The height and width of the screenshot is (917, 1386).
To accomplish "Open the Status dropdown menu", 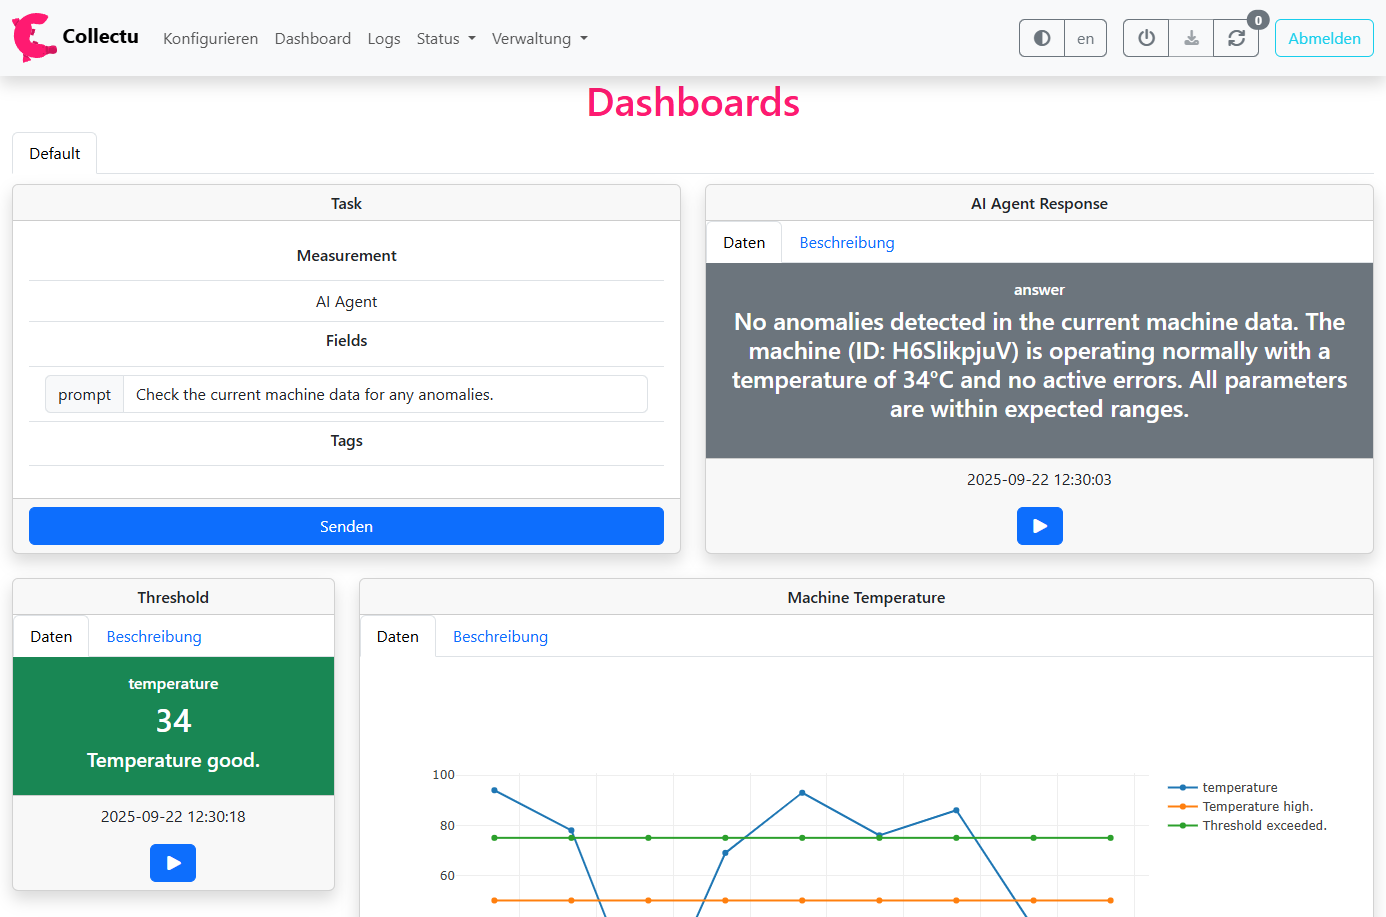I will pos(445,38).
